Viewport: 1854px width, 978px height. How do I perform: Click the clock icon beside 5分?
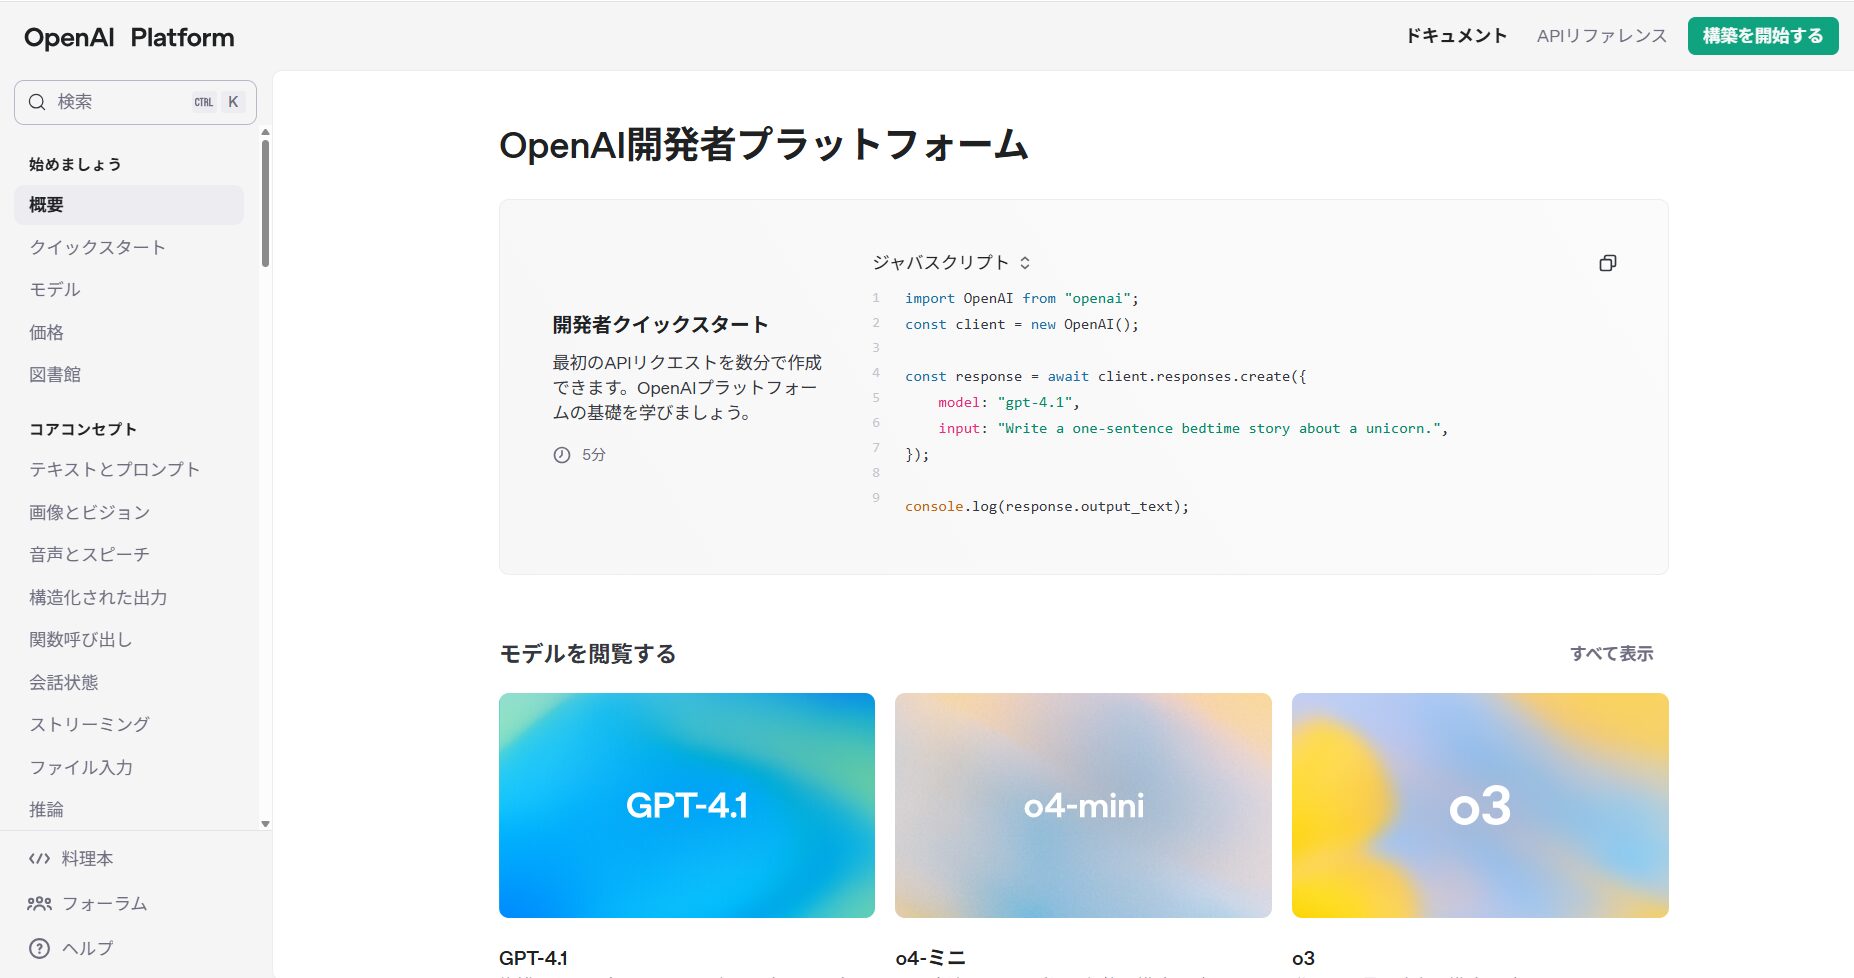pyautogui.click(x=562, y=455)
